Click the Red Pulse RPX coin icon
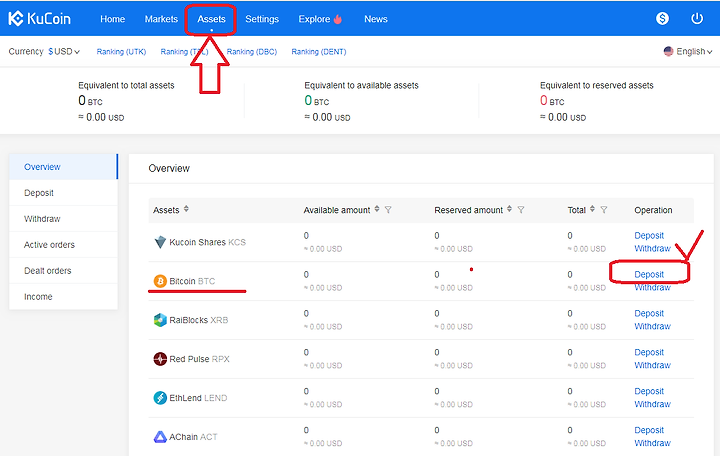720x456 pixels. tap(160, 359)
